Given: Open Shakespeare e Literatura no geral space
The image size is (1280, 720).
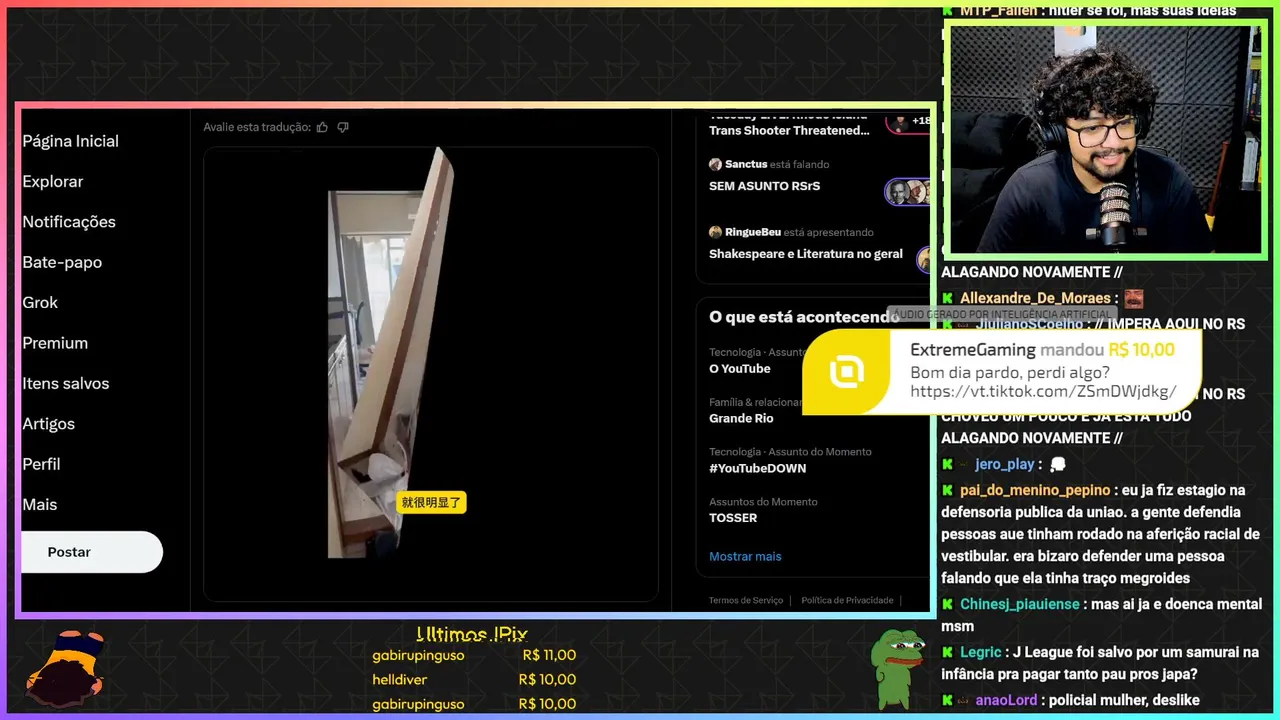Looking at the screenshot, I should coord(806,254).
